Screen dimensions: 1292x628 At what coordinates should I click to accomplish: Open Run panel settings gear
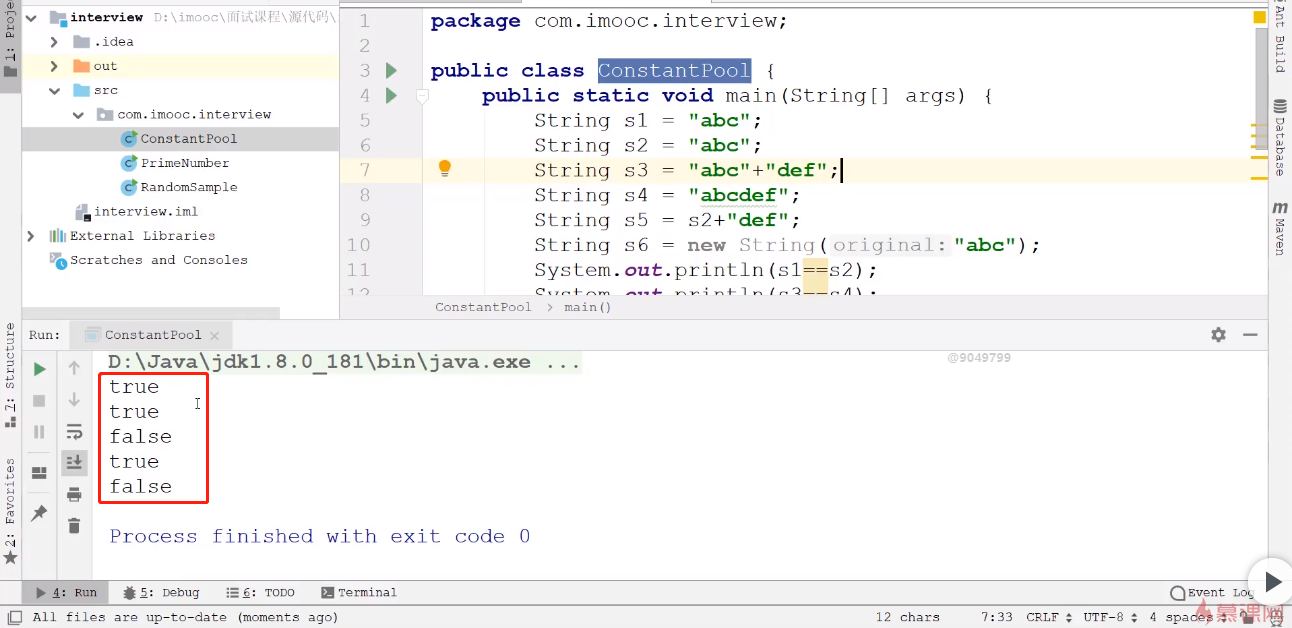click(1218, 335)
